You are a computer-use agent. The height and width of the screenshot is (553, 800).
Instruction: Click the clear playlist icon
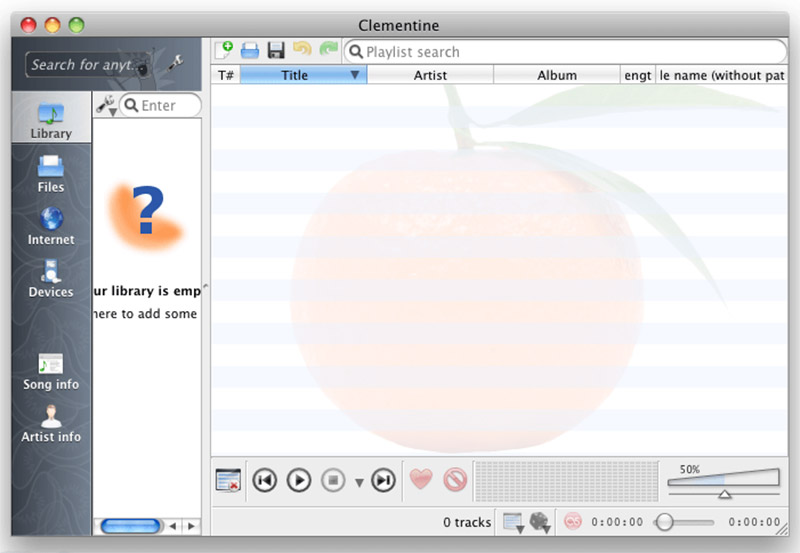tap(228, 480)
